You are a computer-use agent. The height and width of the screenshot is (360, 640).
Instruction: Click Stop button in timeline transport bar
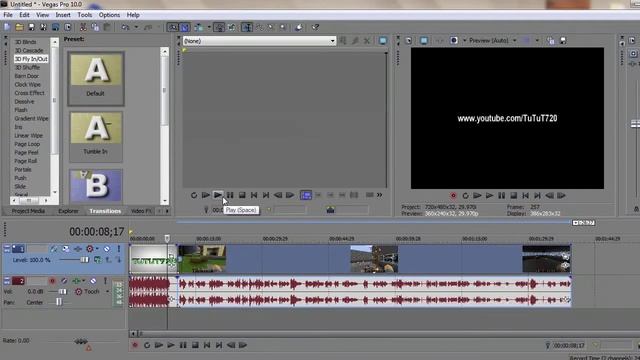click(x=195, y=345)
